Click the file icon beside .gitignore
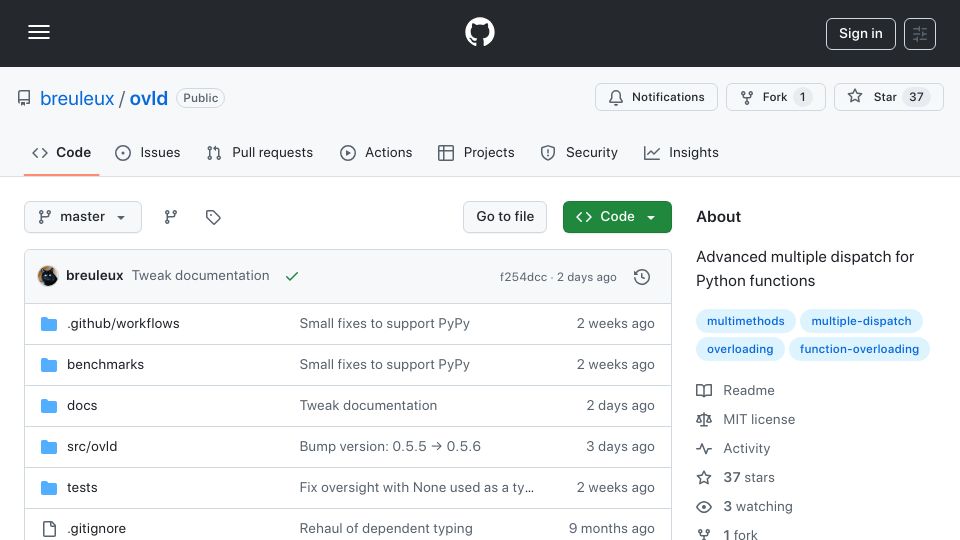 tap(49, 528)
